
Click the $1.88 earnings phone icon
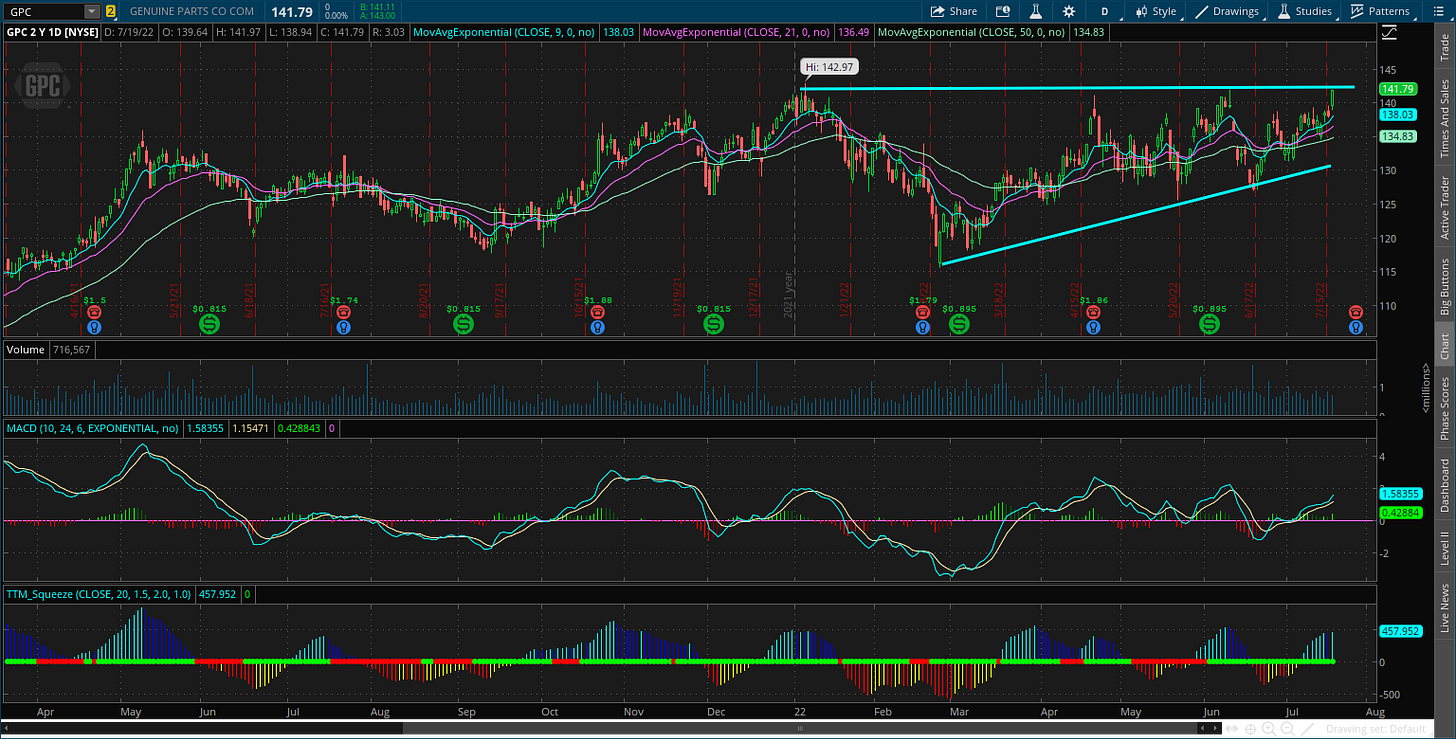point(597,312)
